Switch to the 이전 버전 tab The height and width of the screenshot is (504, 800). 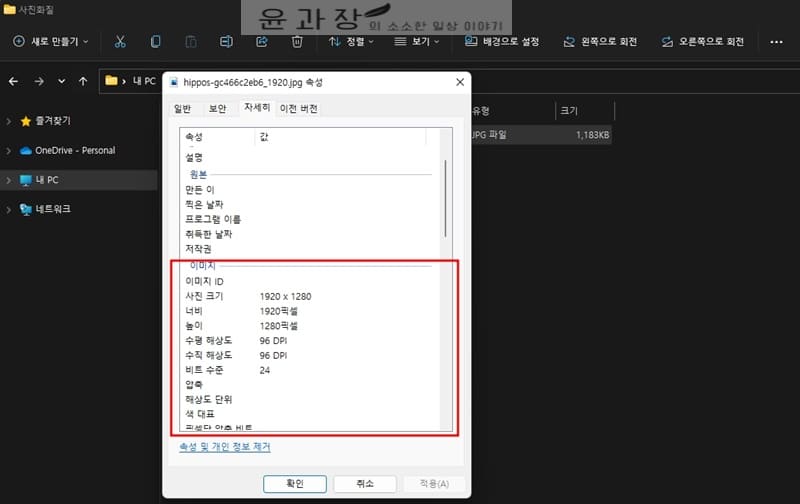[x=299, y=109]
